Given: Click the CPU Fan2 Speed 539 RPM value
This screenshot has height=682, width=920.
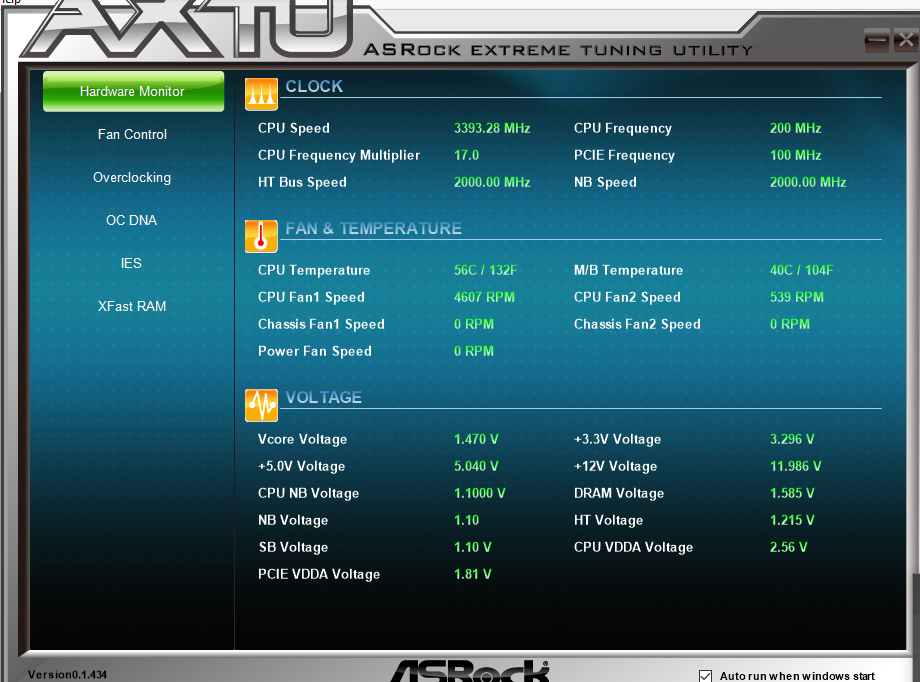Looking at the screenshot, I should pyautogui.click(x=796, y=297).
